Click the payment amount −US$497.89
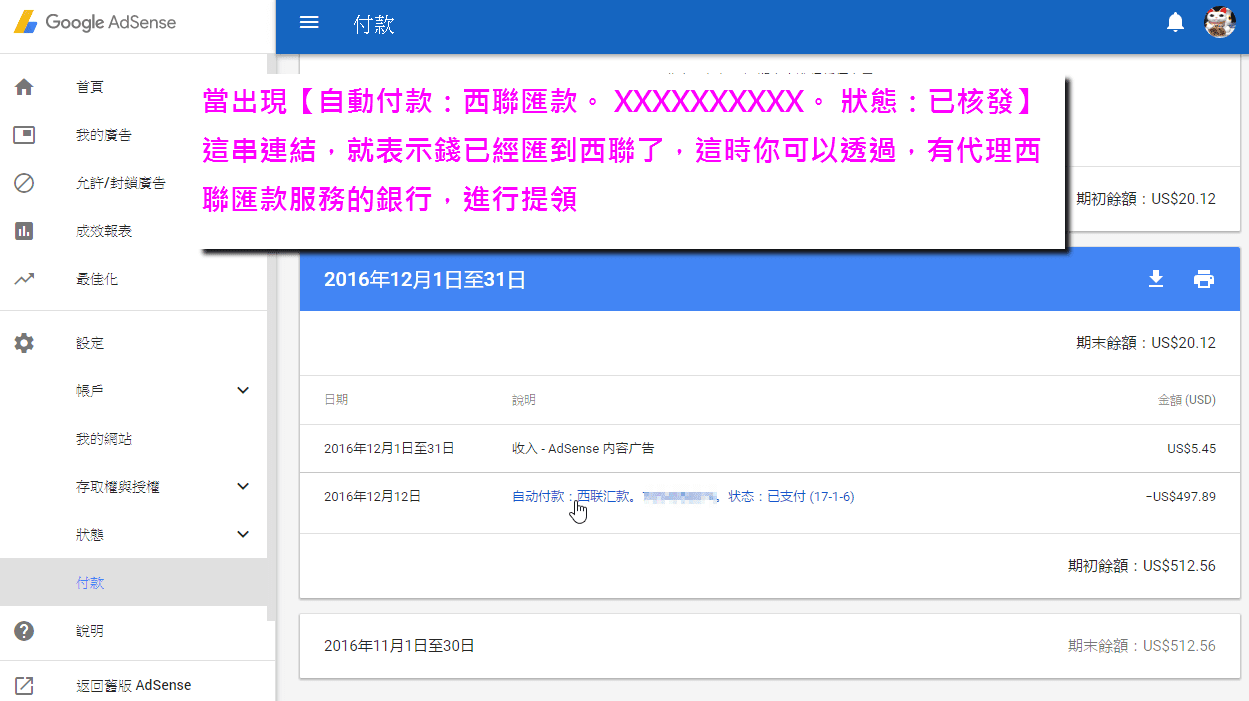The image size is (1249, 701). [x=1180, y=496]
